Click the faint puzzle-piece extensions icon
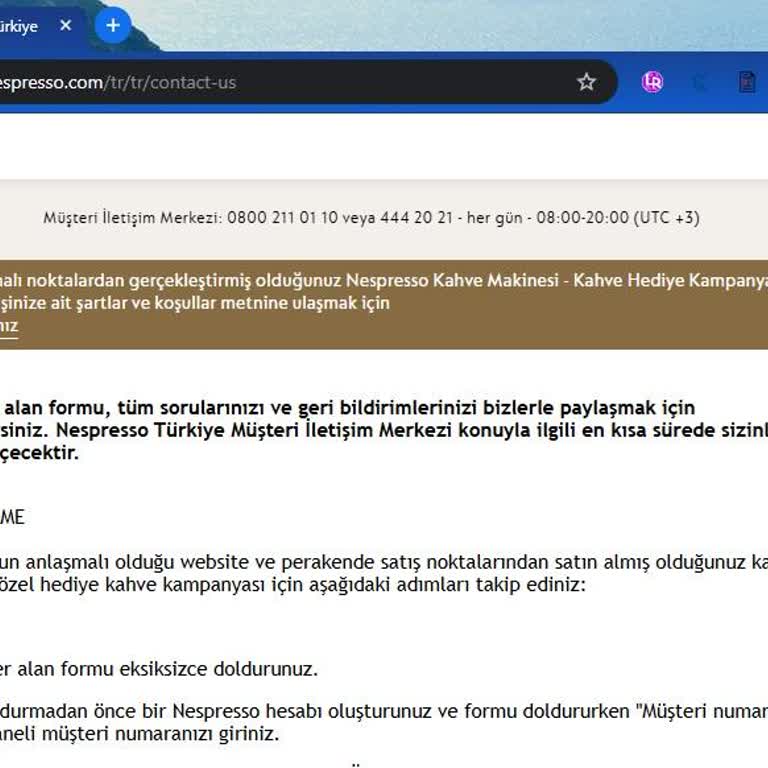The height and width of the screenshot is (768, 768). coord(699,82)
